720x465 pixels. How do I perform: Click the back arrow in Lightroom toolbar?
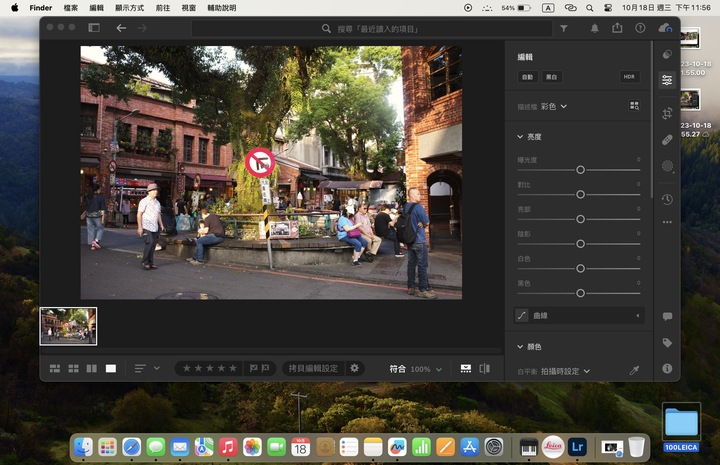click(121, 28)
